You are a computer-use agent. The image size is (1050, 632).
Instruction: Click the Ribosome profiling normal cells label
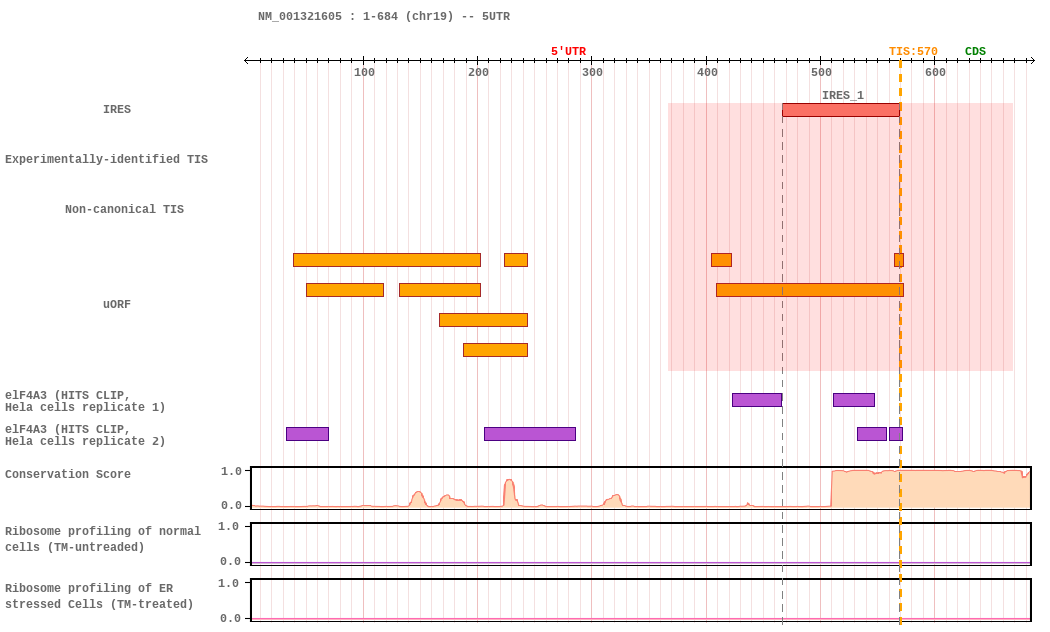[102, 539]
